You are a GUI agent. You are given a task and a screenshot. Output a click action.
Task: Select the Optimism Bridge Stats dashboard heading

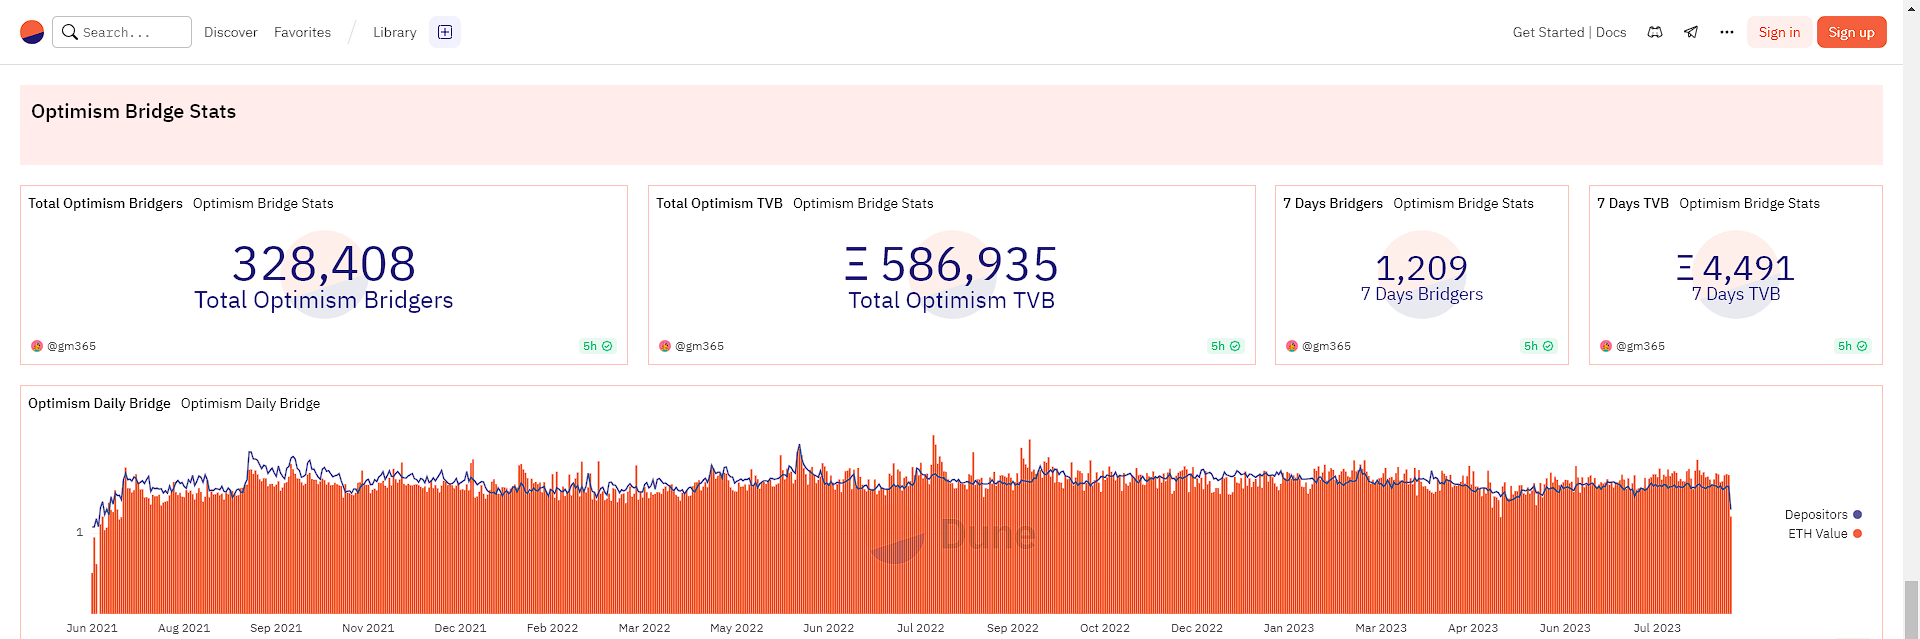pyautogui.click(x=133, y=111)
